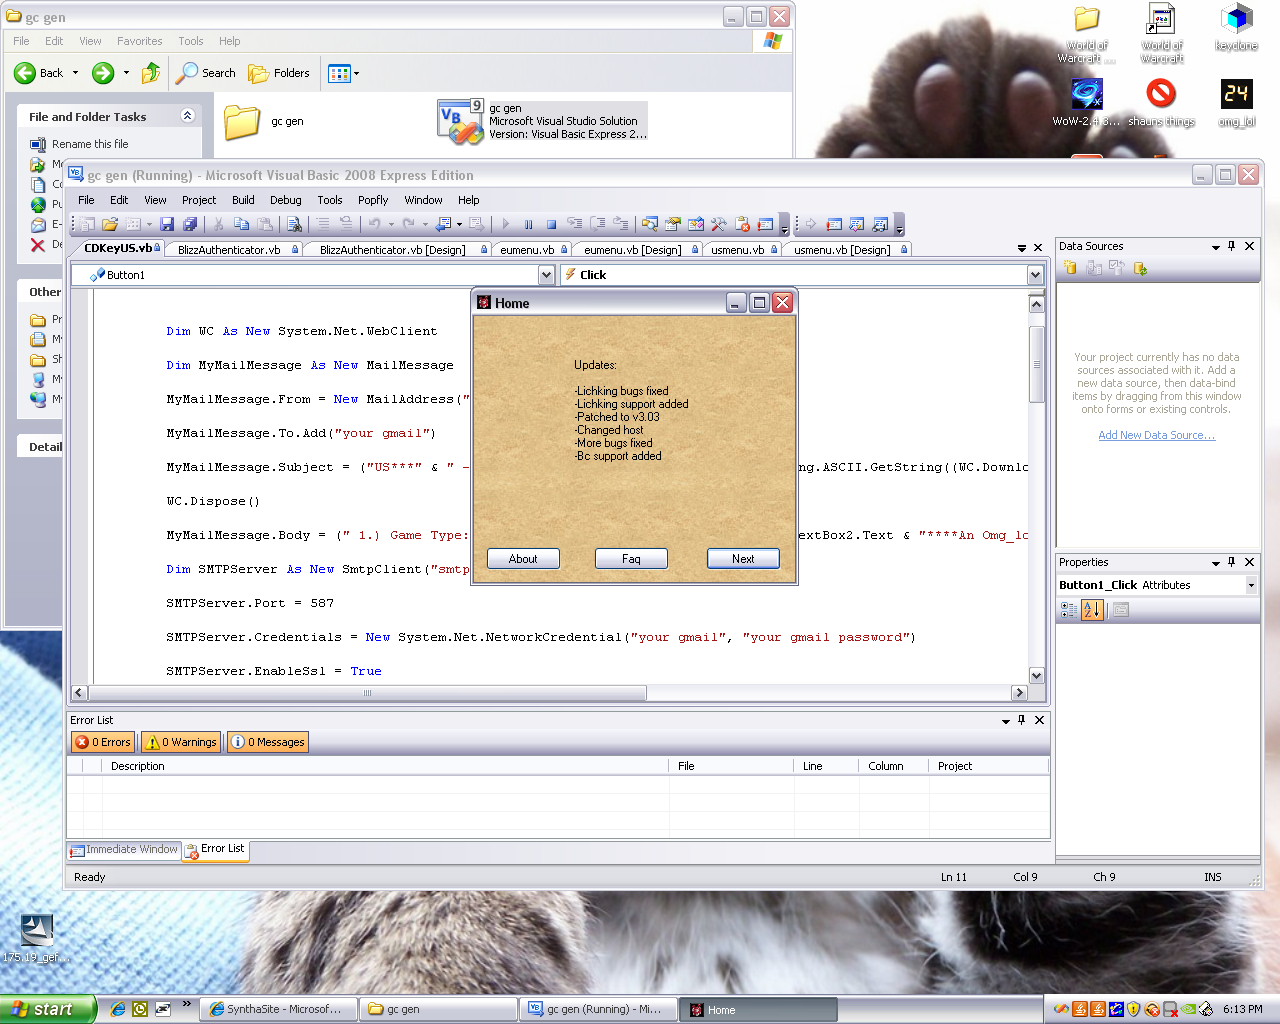Click the Break All pause icon
This screenshot has width=1280, height=1024.
pyautogui.click(x=528, y=224)
